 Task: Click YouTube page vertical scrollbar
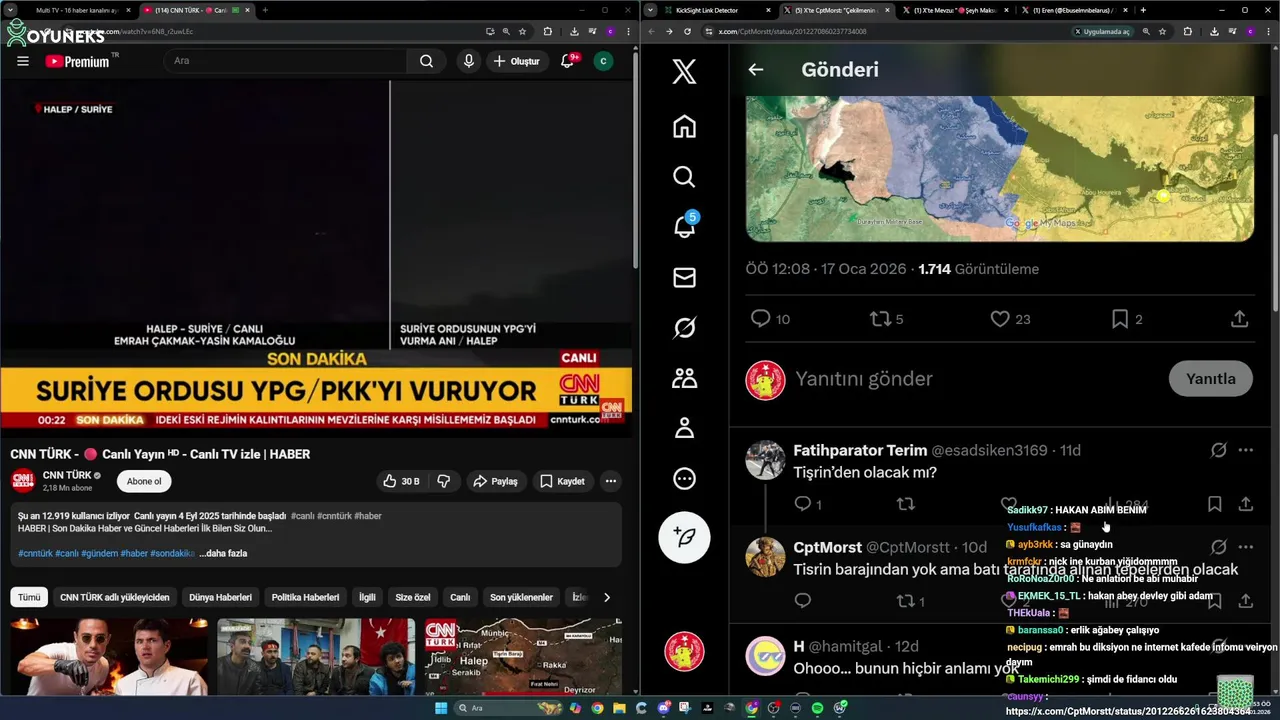tap(635, 160)
